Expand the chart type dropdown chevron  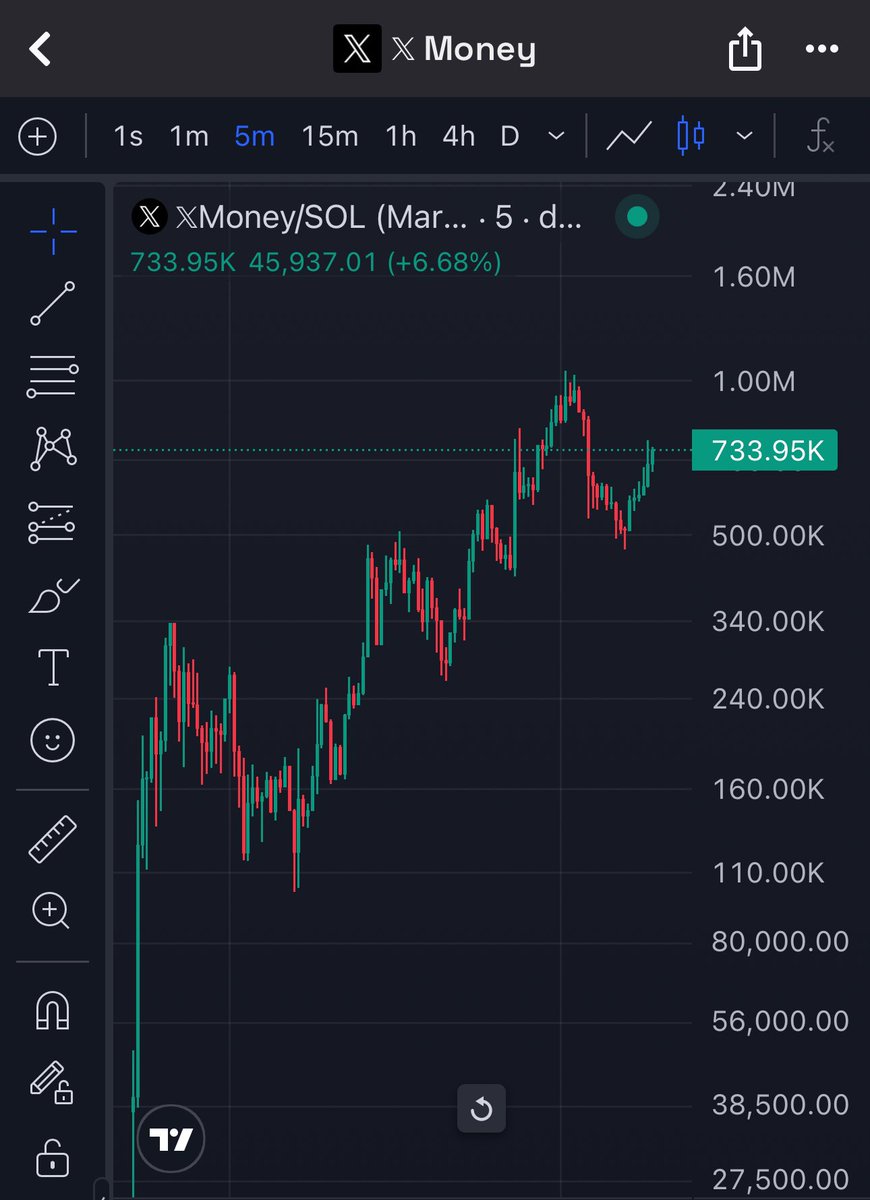coord(744,136)
